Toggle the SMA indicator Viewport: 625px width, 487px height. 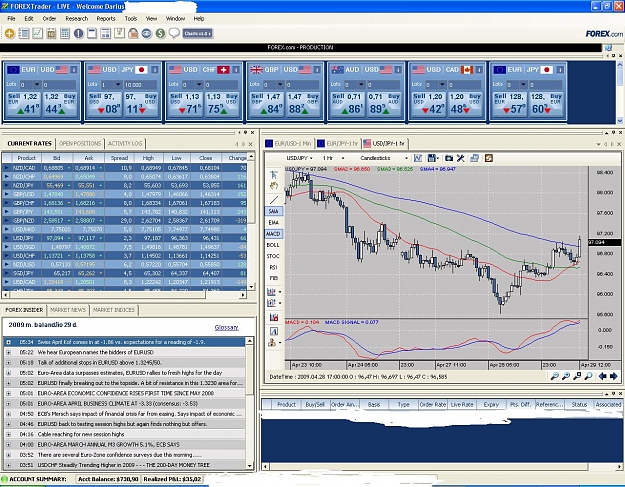click(x=273, y=211)
